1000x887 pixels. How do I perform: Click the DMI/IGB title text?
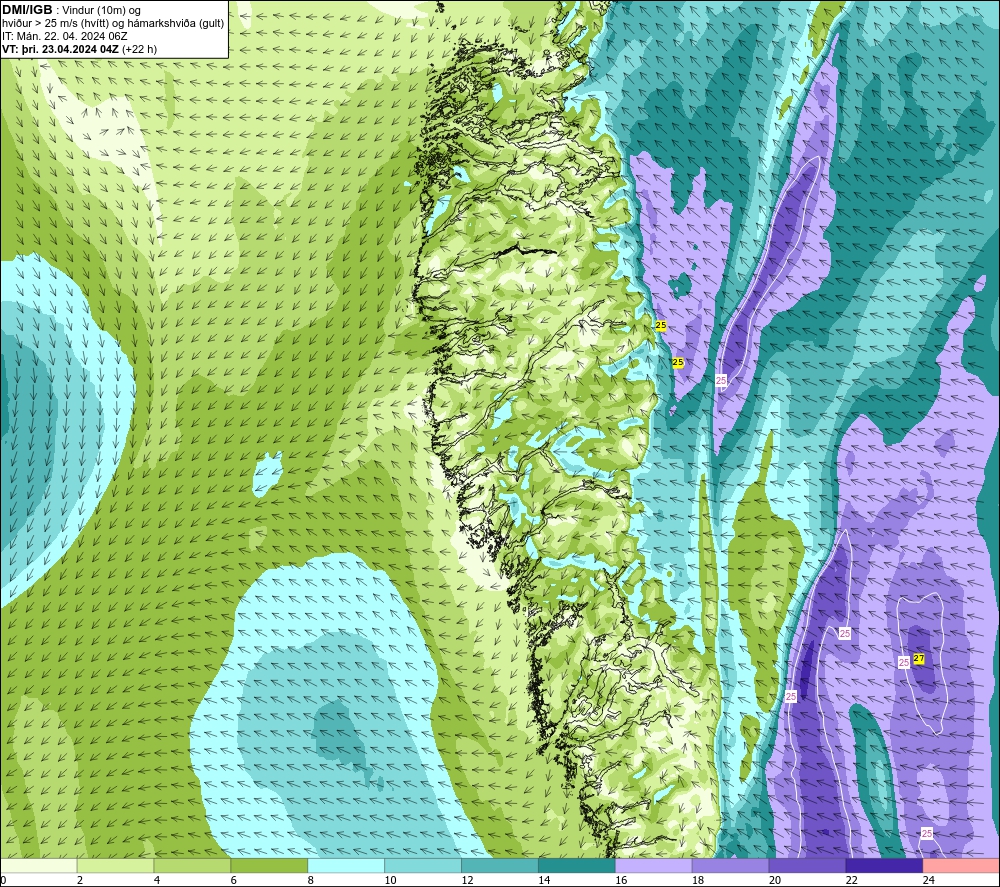(27, 10)
